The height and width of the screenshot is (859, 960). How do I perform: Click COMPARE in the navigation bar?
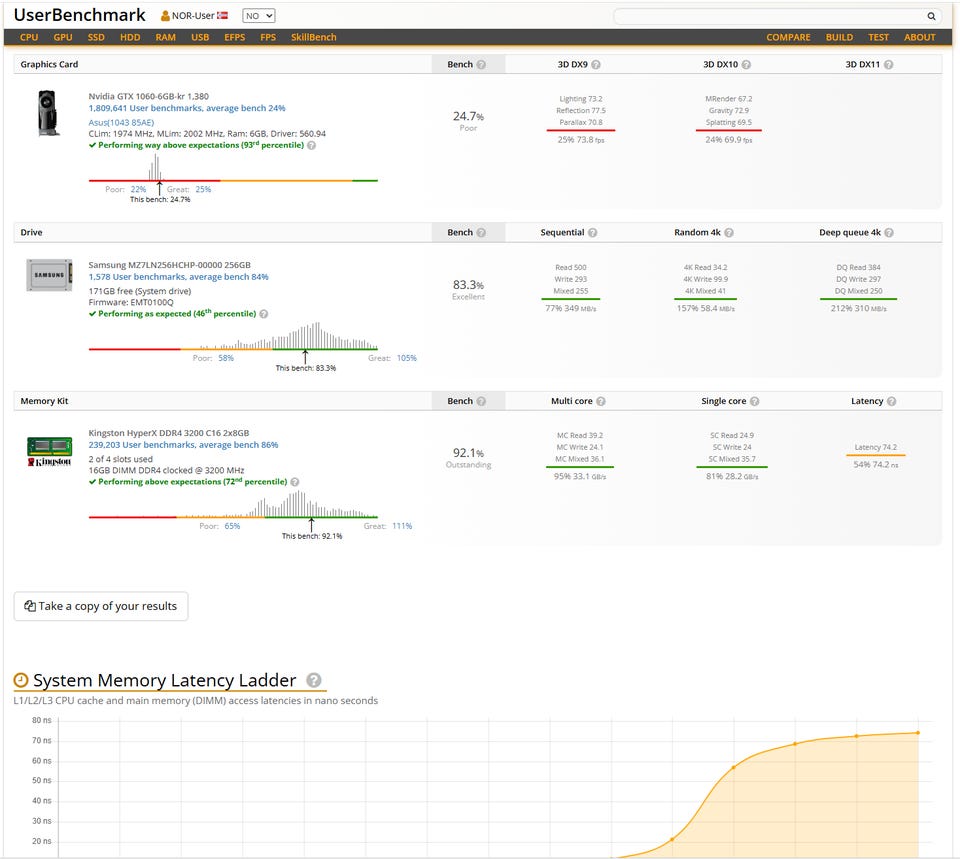[788, 37]
